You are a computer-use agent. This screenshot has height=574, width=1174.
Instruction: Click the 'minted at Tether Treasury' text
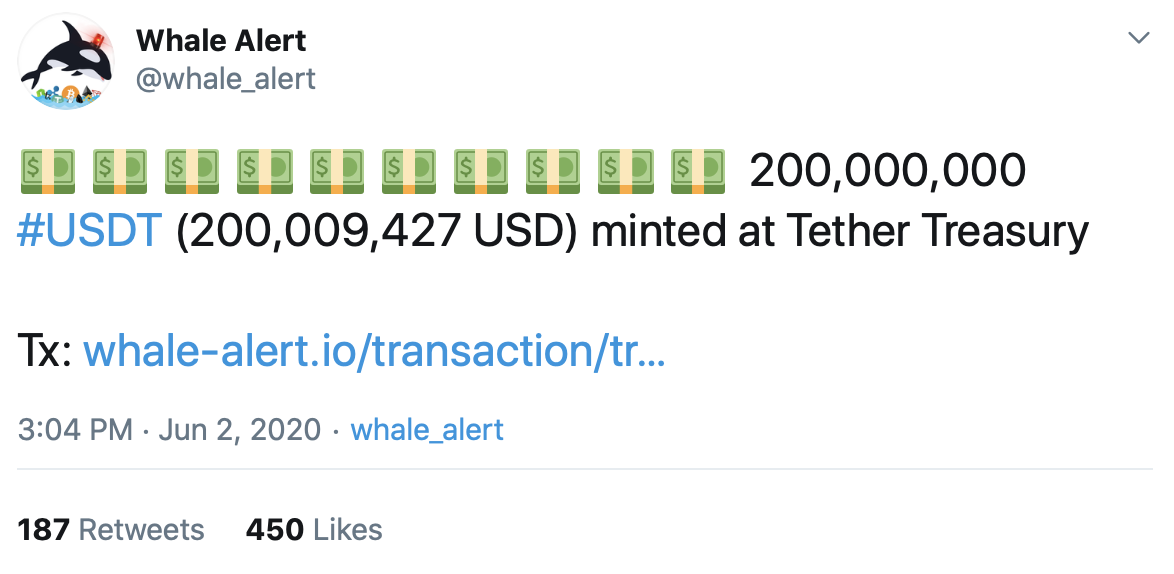pyautogui.click(x=839, y=231)
